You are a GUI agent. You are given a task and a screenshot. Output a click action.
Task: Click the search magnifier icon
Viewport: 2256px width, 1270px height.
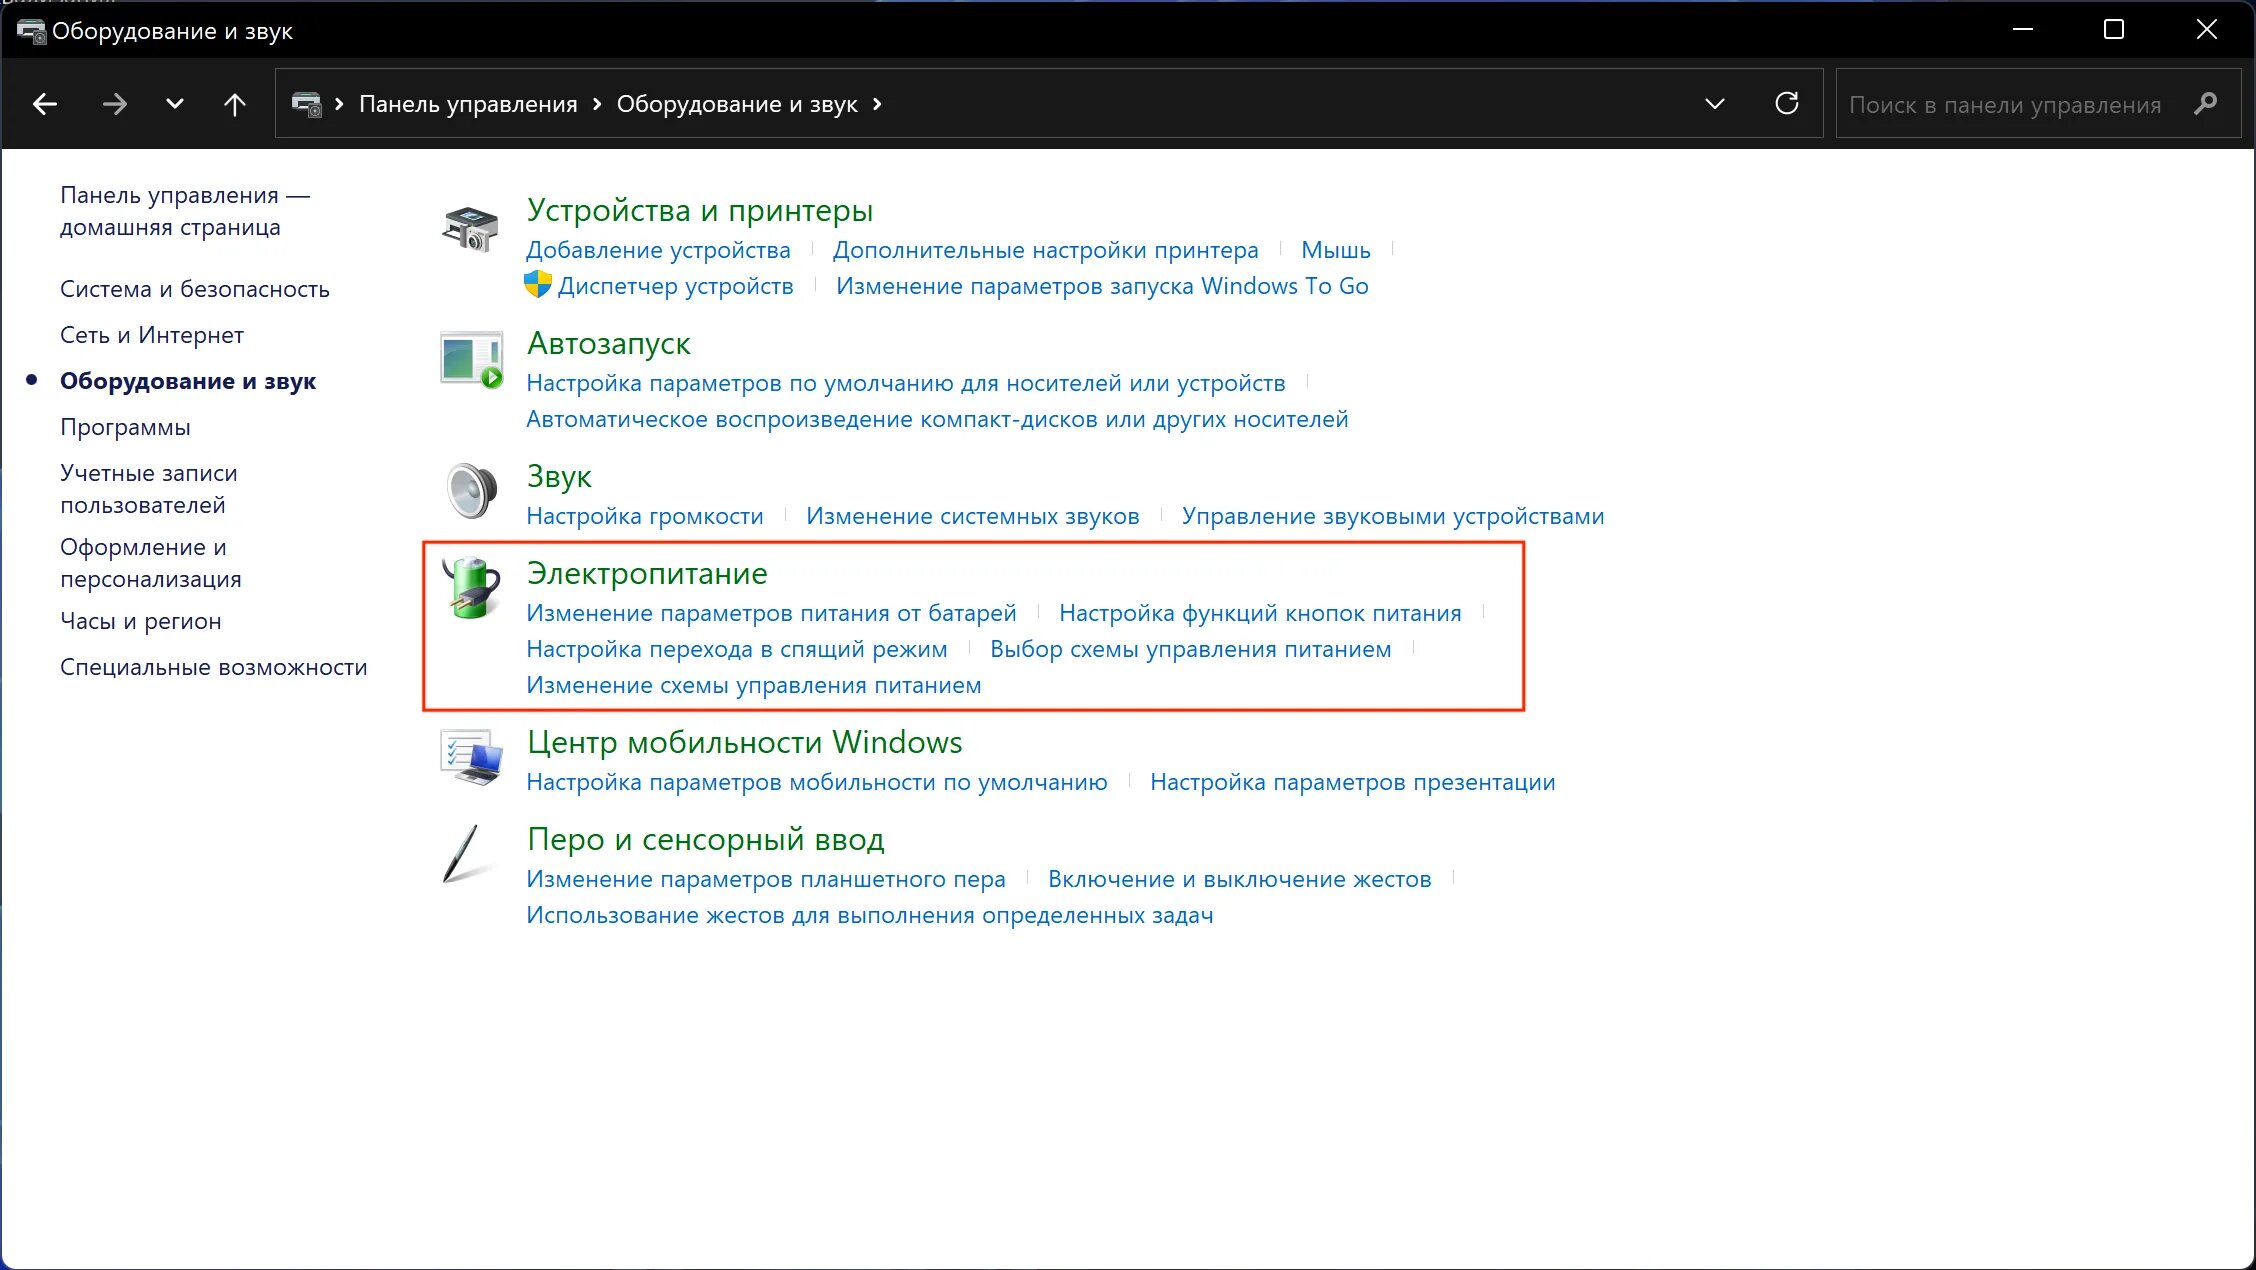coord(2205,104)
